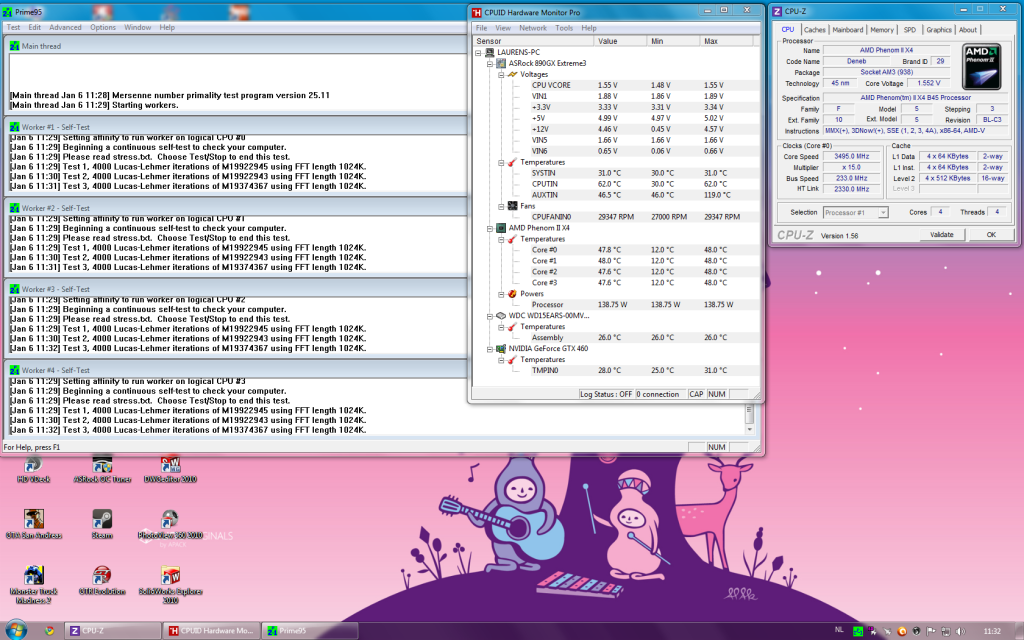
Task: Collapse the NVIDIA GeForce GTX 460 node
Action: coord(490,349)
